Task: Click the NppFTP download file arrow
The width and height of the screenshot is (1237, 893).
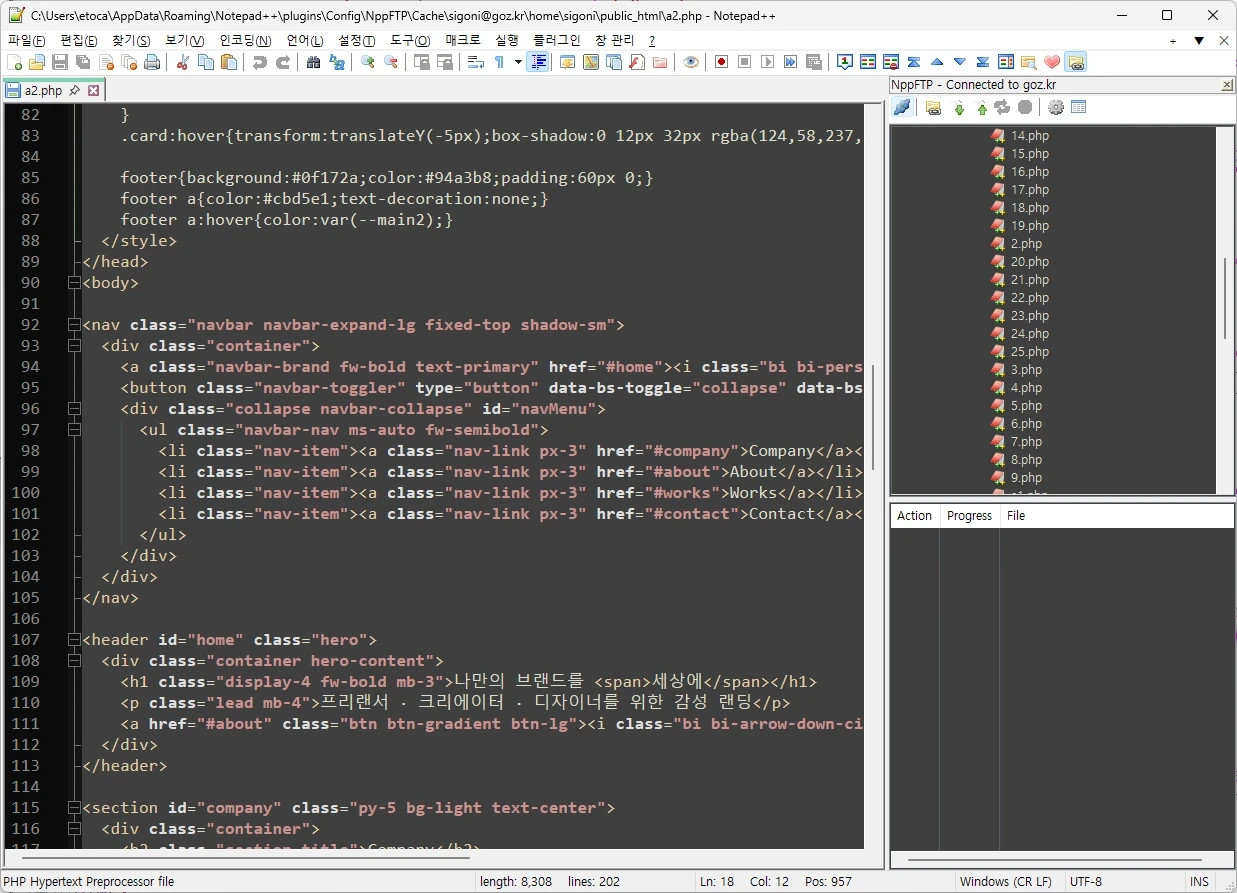Action: pyautogui.click(x=959, y=108)
